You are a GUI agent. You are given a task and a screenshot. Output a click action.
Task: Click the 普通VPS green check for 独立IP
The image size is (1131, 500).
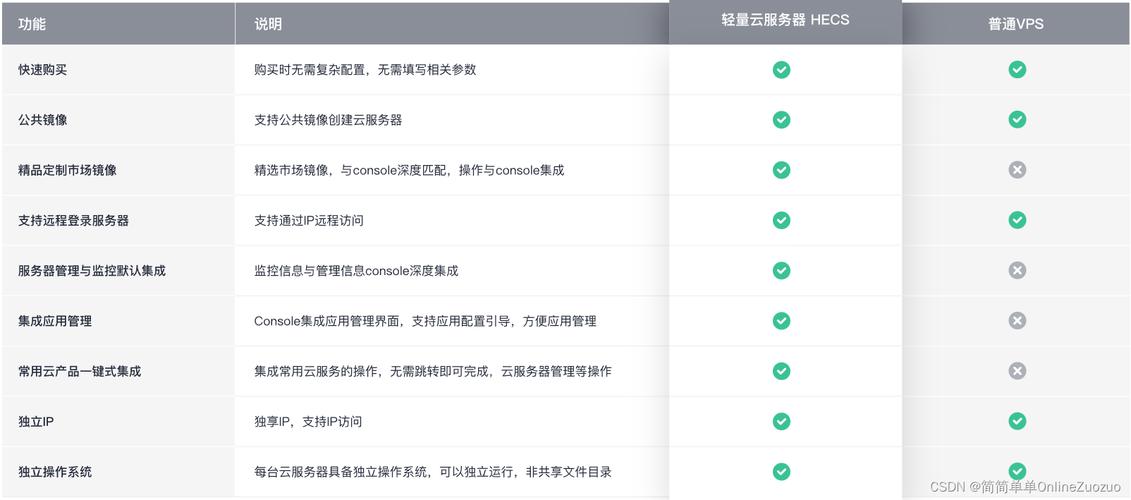click(1017, 421)
